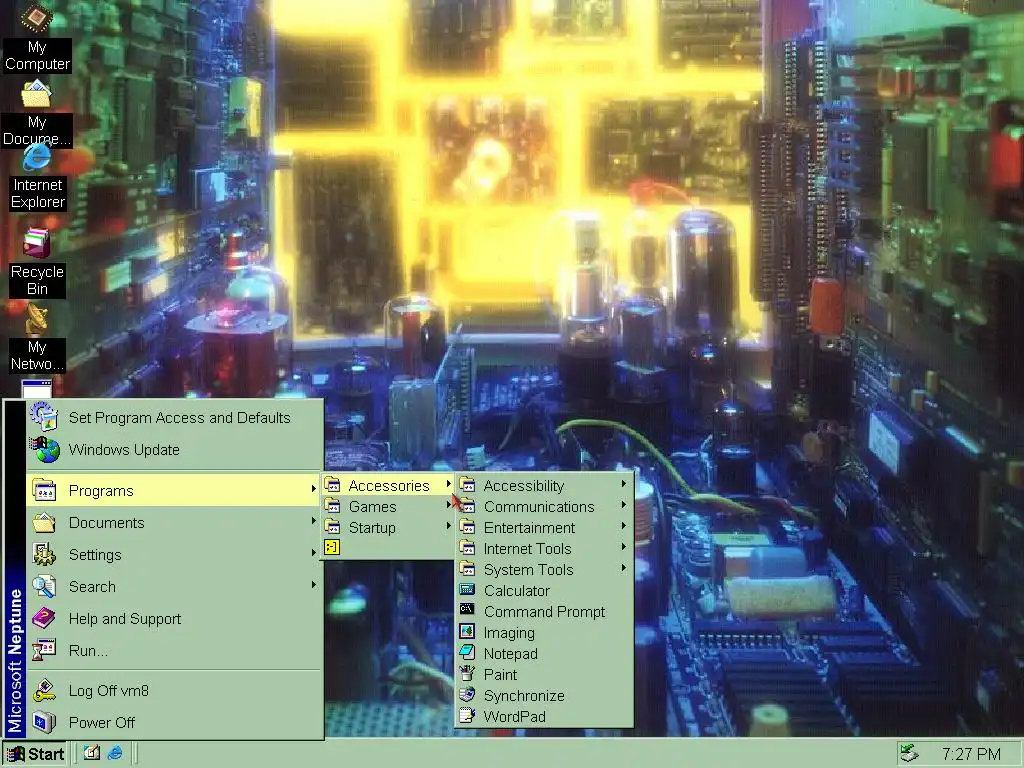
Task: Choose Power Off in Start menu
Action: [x=174, y=722]
